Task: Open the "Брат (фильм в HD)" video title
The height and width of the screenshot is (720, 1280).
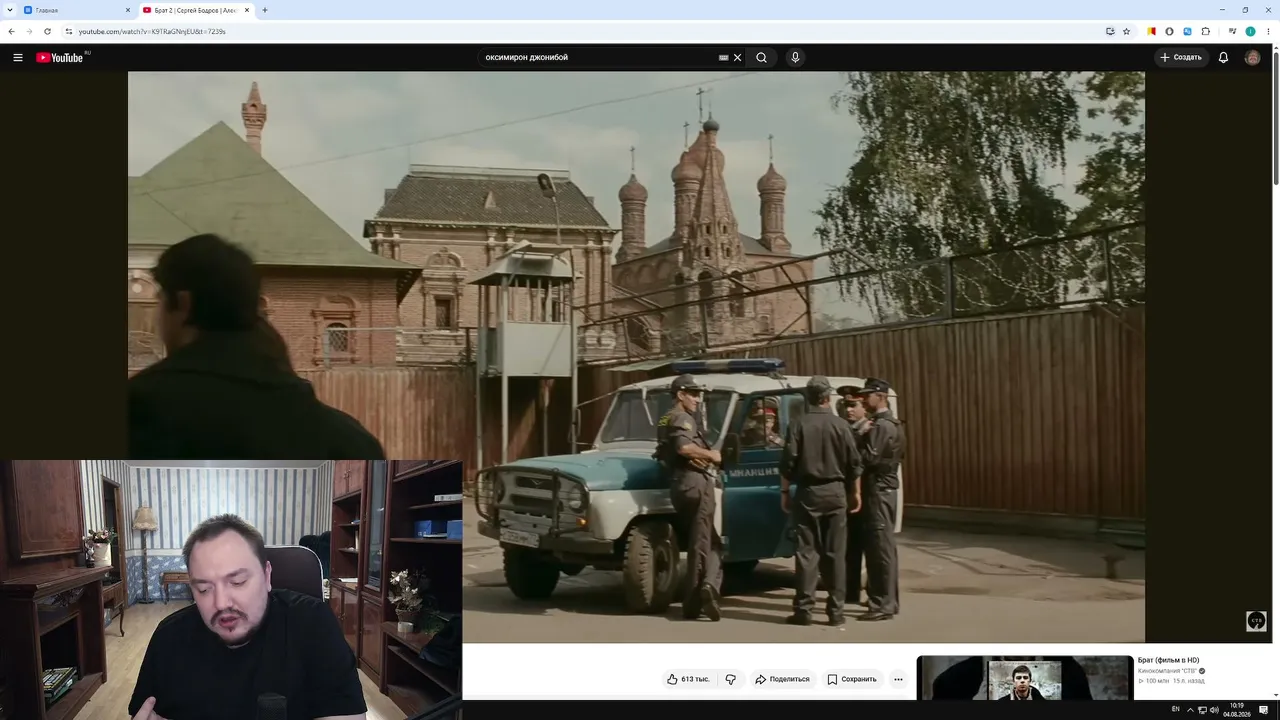Action: point(1168,660)
